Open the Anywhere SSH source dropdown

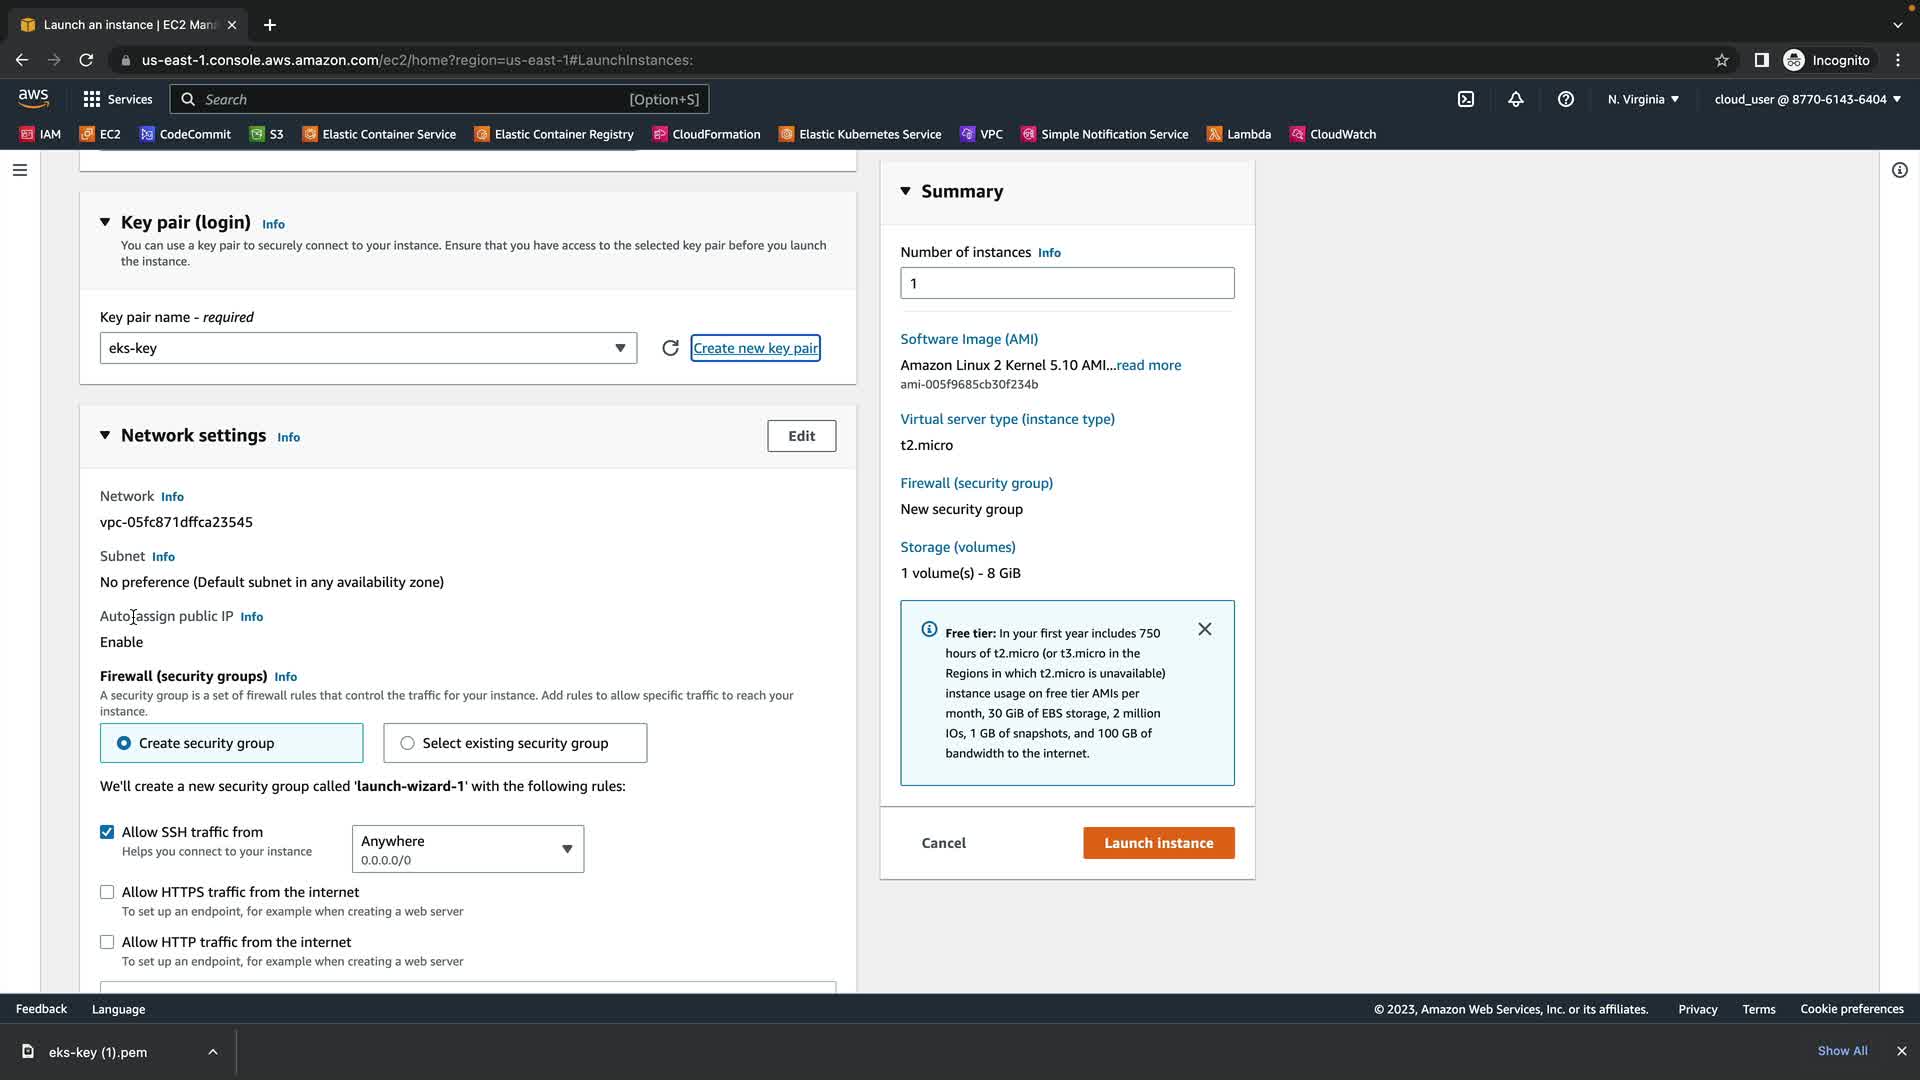point(467,849)
